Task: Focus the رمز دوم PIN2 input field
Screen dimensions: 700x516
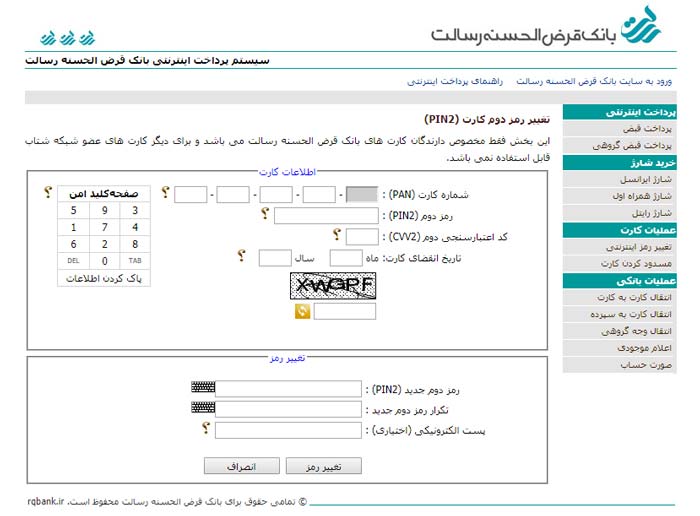Action: 326,216
